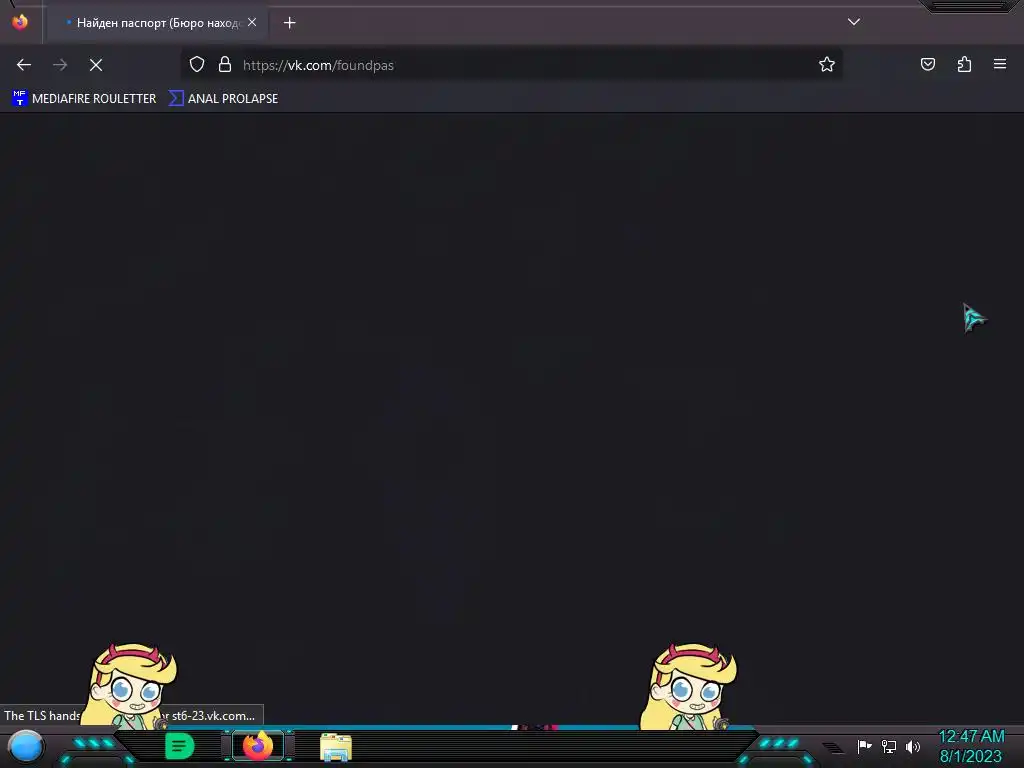Open the File Explorer taskbar icon
The image size is (1024, 768).
point(336,746)
